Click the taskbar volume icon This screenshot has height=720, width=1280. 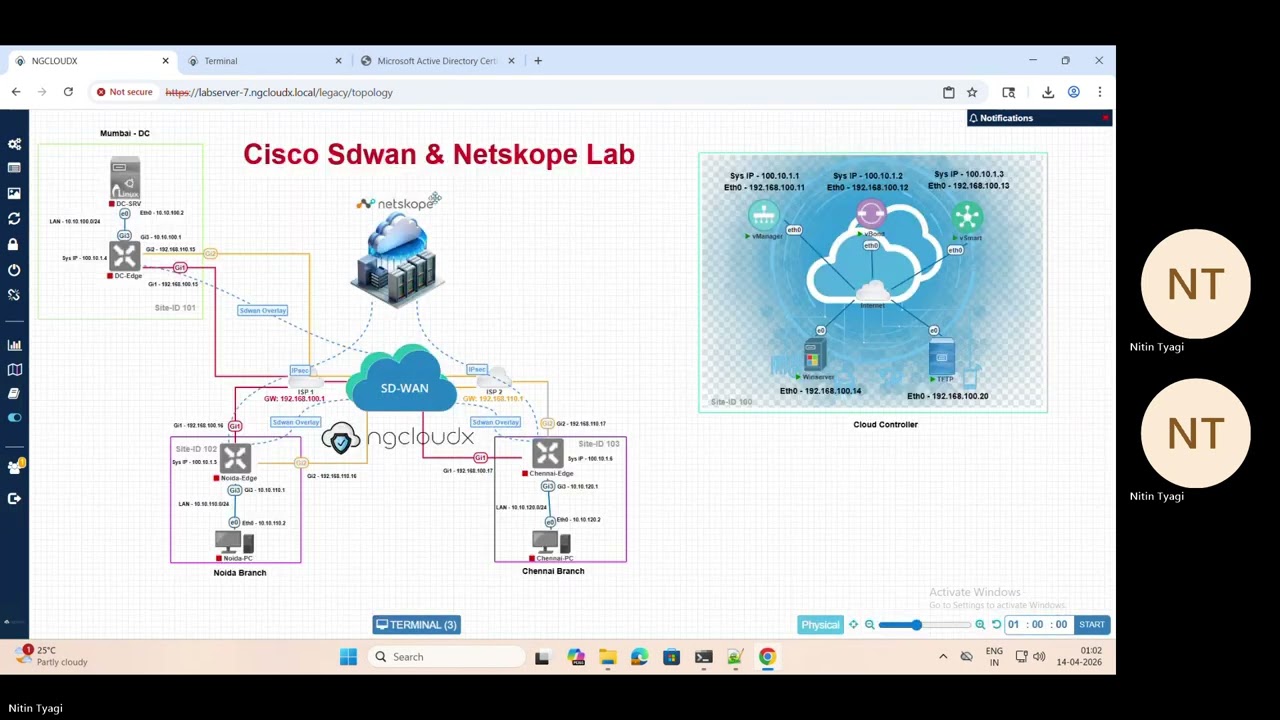[x=1039, y=657]
